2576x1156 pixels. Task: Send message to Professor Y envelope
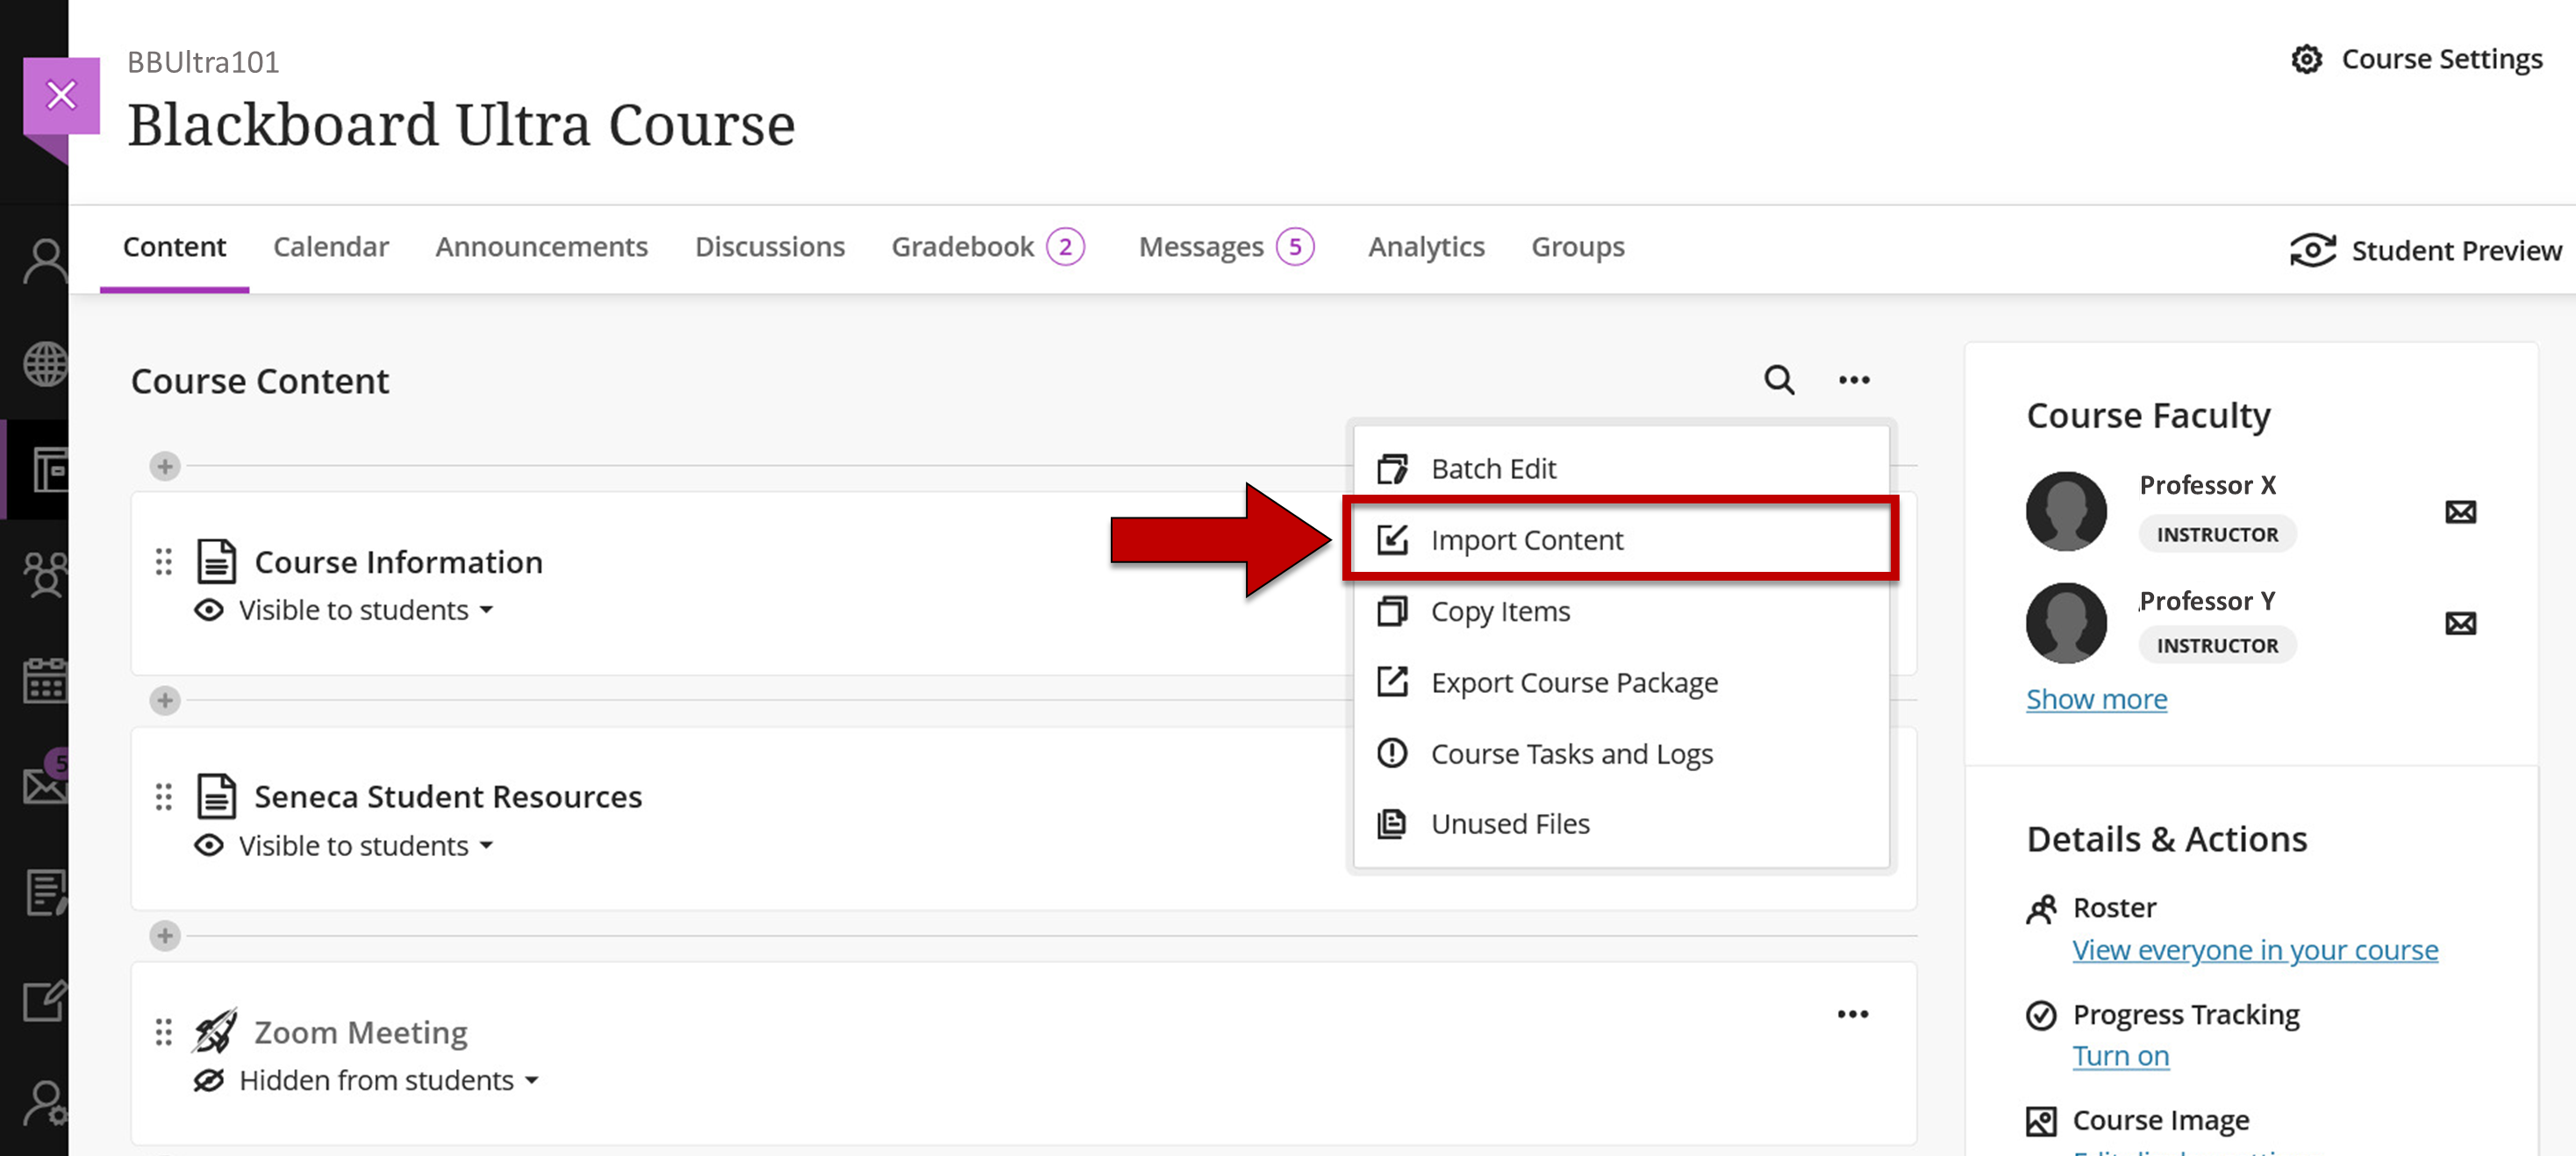point(2460,624)
